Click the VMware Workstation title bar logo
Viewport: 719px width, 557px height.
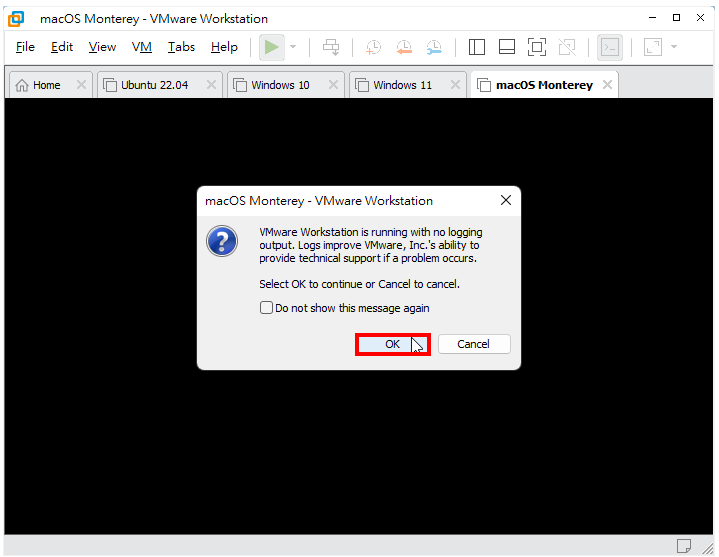coord(16,19)
